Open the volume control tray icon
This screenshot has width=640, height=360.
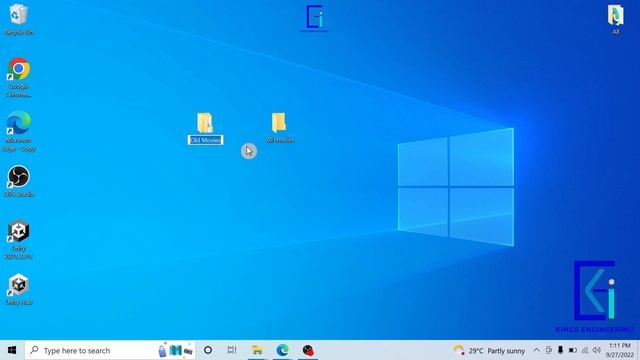pyautogui.click(x=597, y=350)
